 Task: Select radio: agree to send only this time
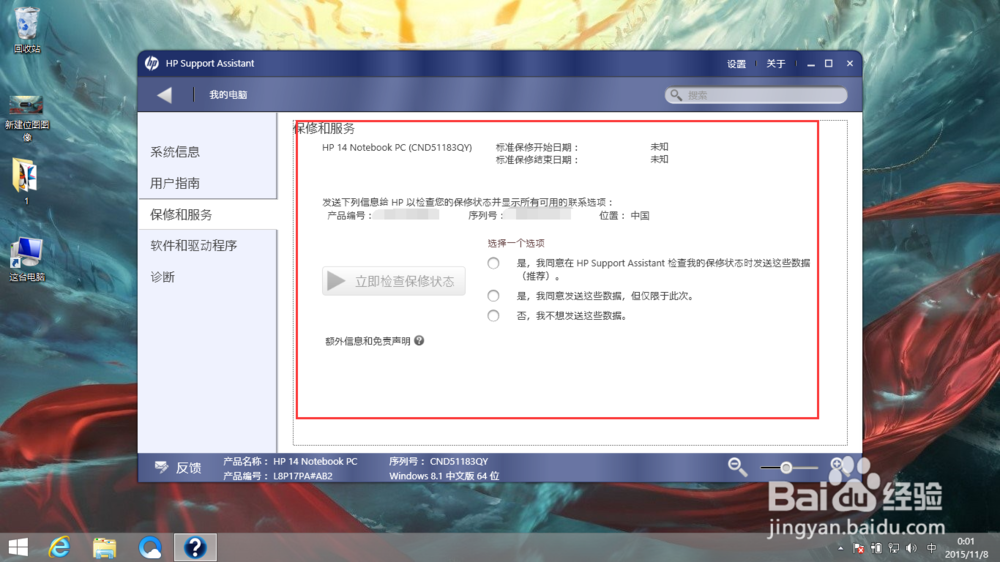(493, 295)
